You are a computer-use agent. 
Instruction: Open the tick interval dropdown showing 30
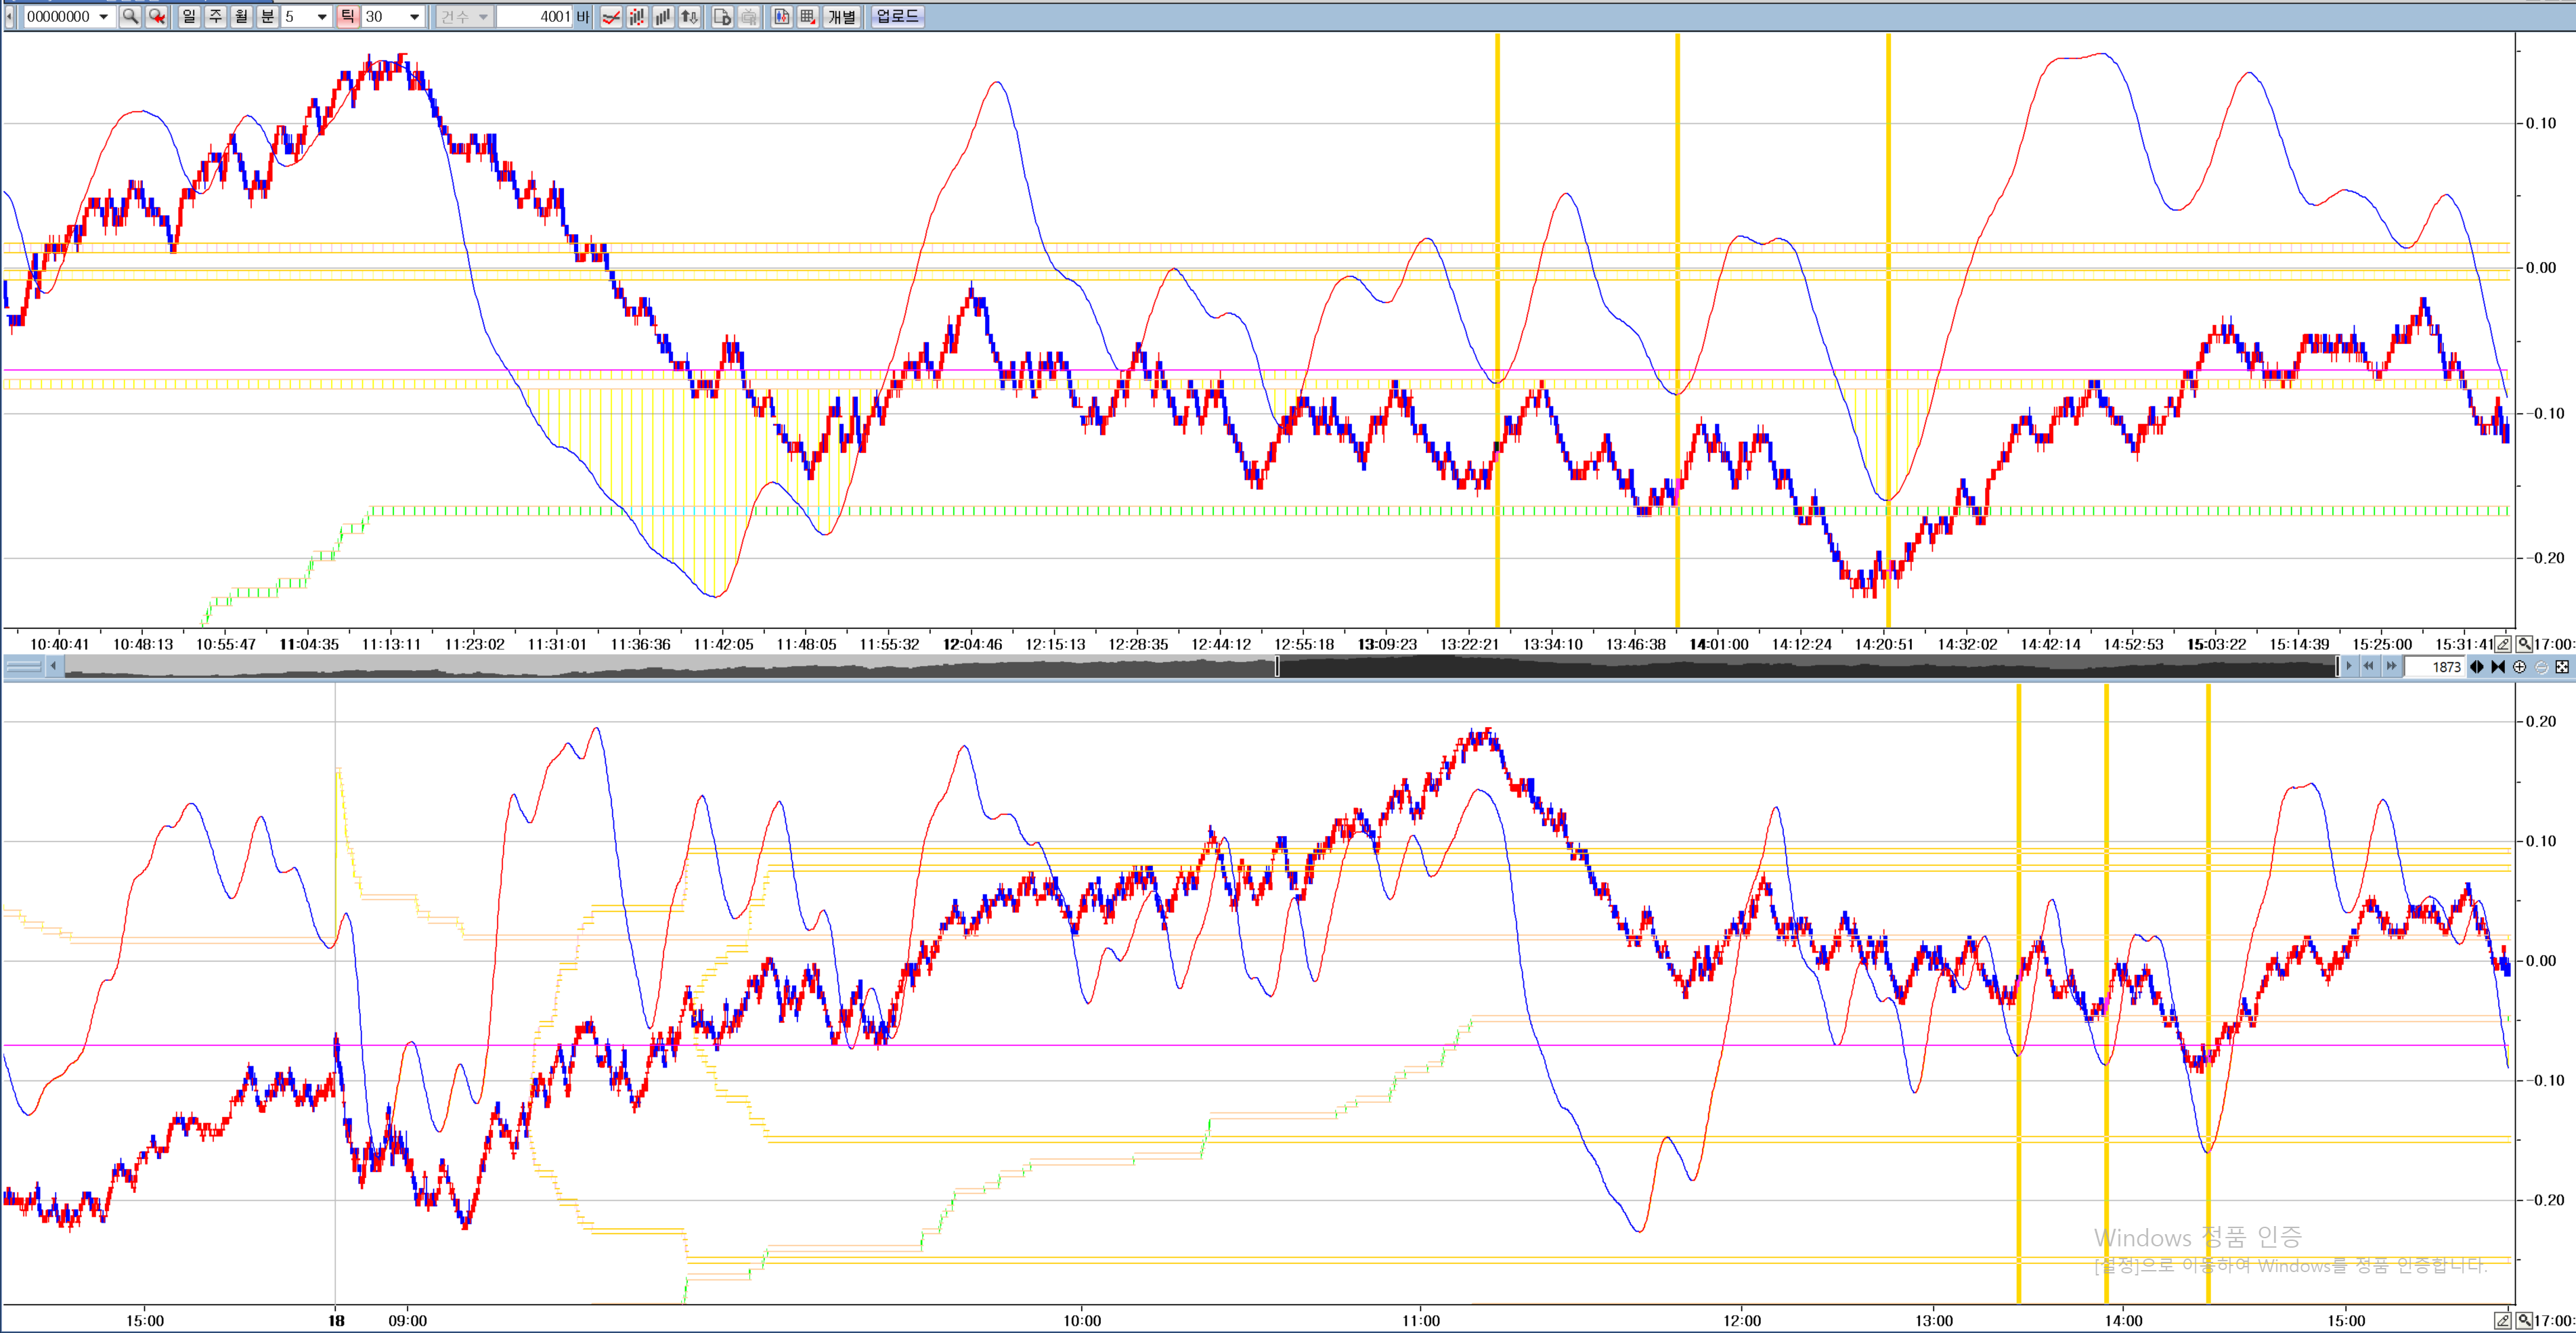(414, 16)
